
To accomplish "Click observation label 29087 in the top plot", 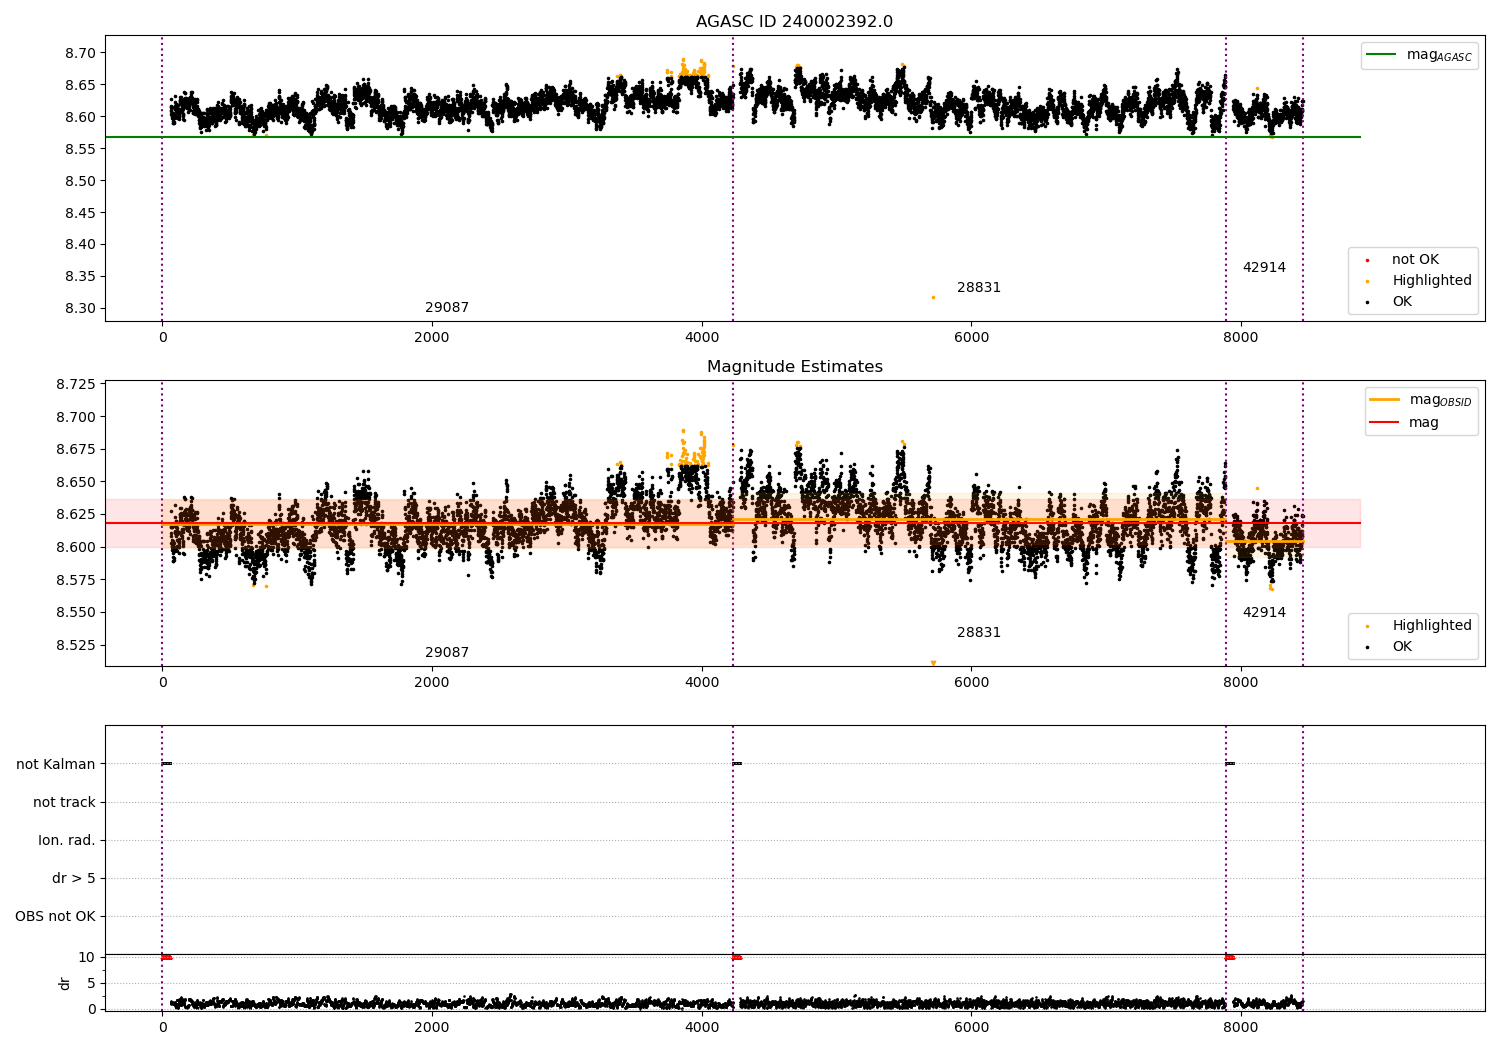I will point(447,308).
